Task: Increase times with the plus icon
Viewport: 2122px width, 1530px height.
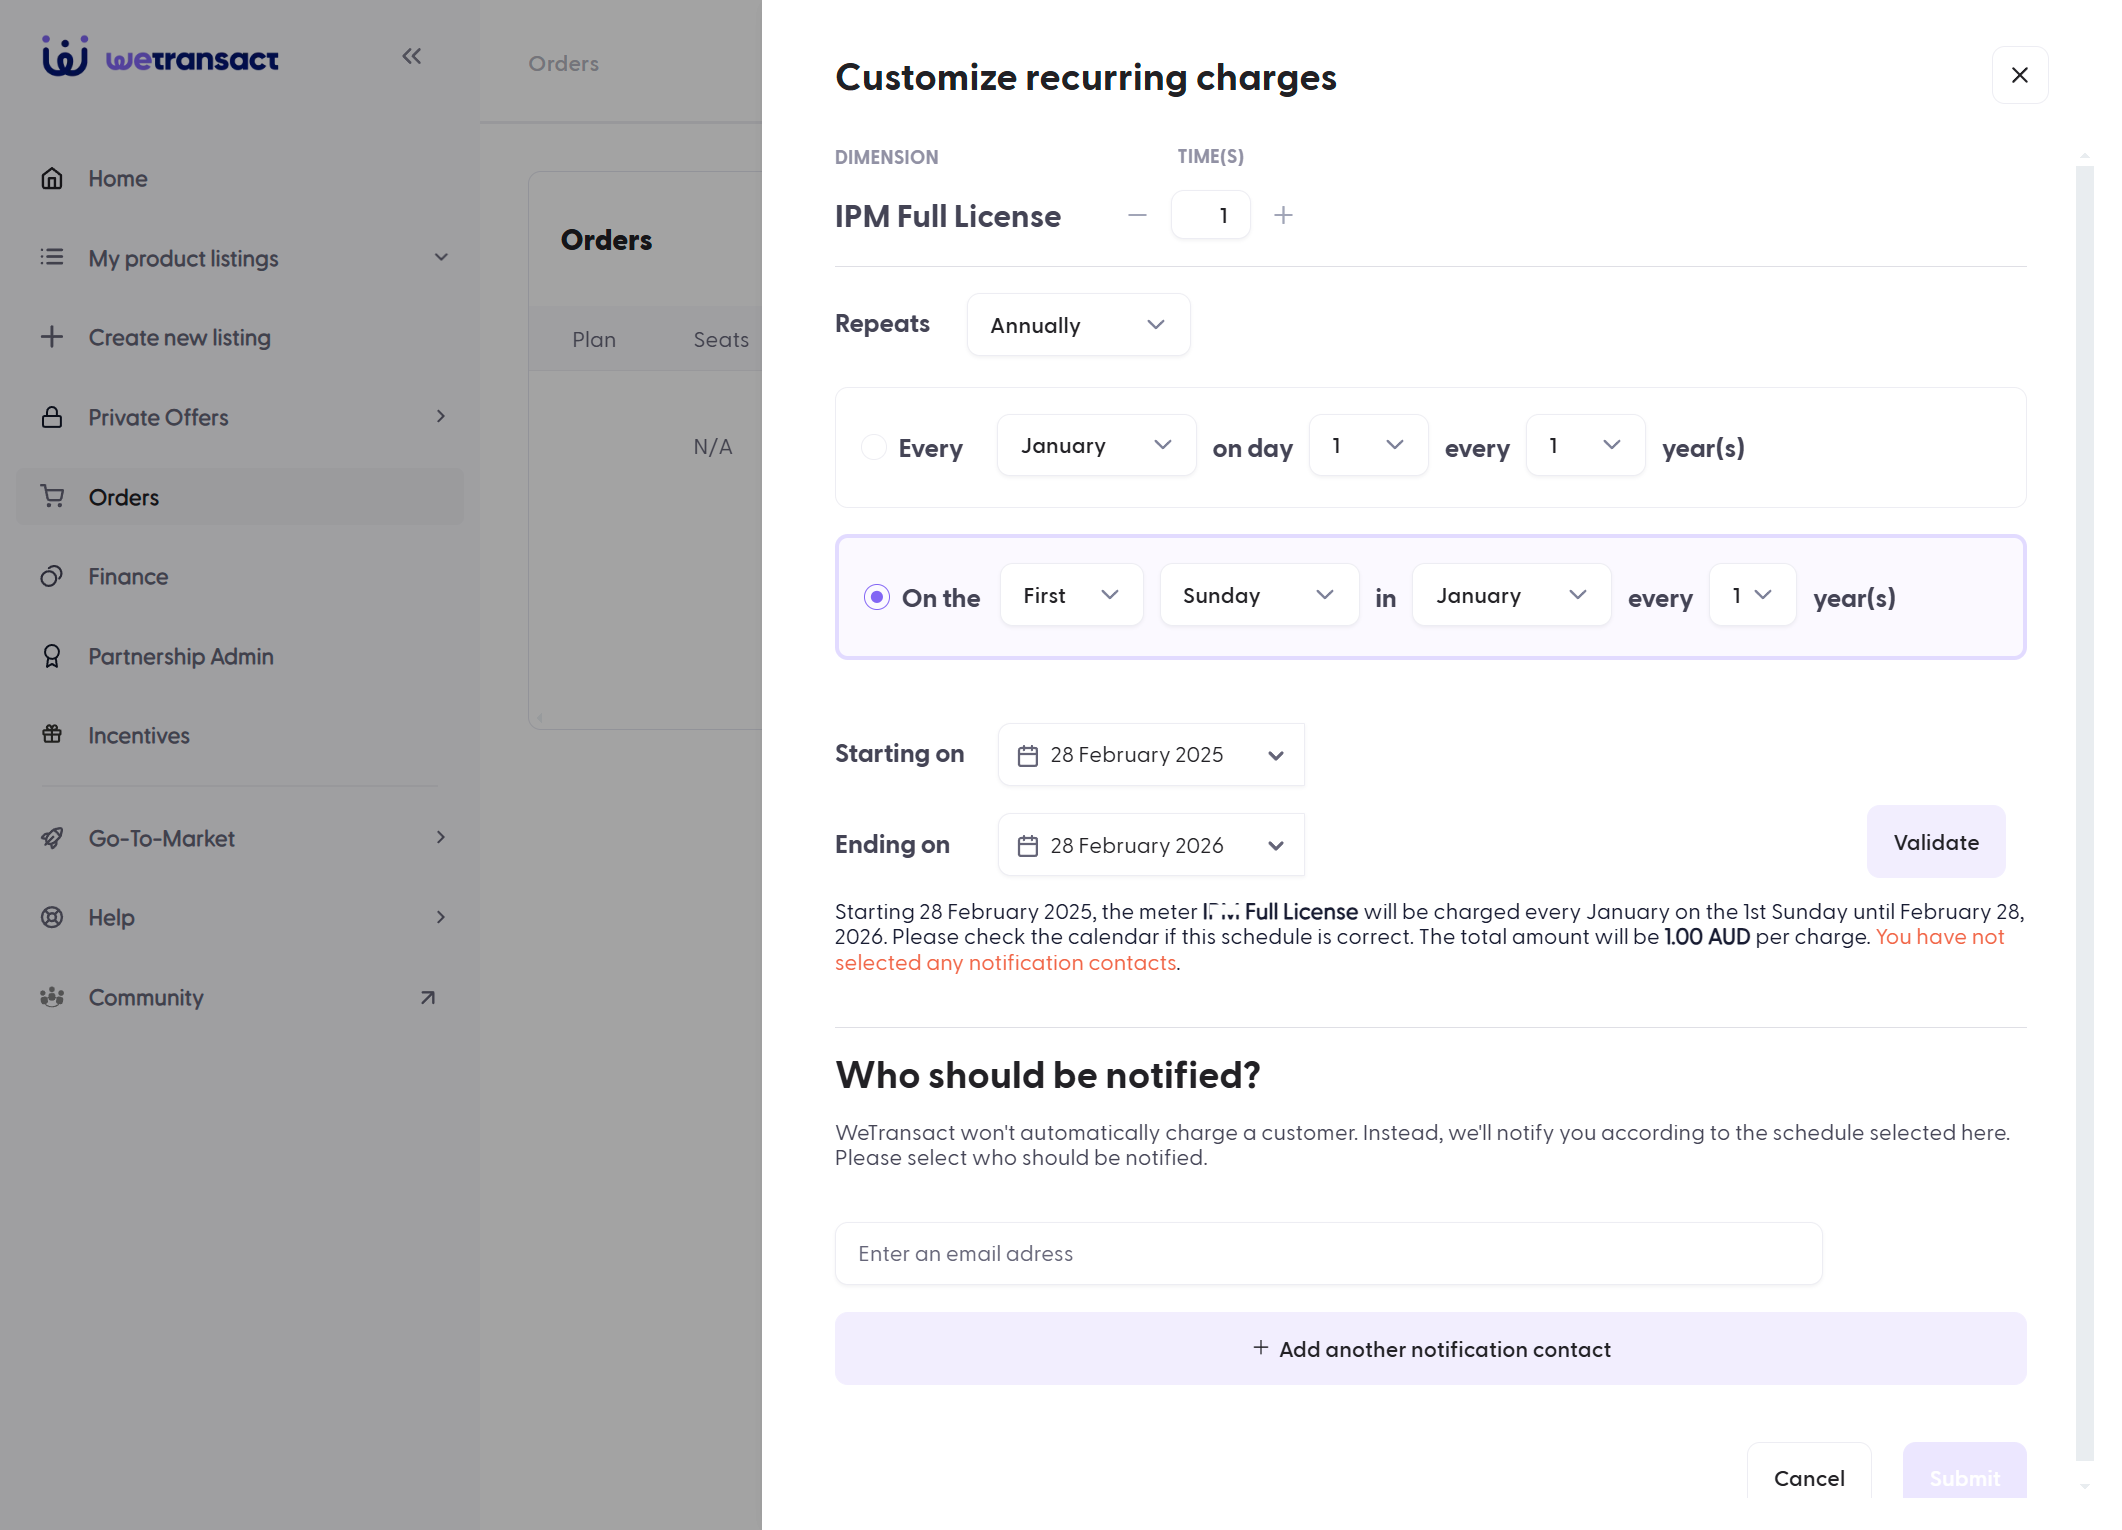Action: [x=1284, y=215]
